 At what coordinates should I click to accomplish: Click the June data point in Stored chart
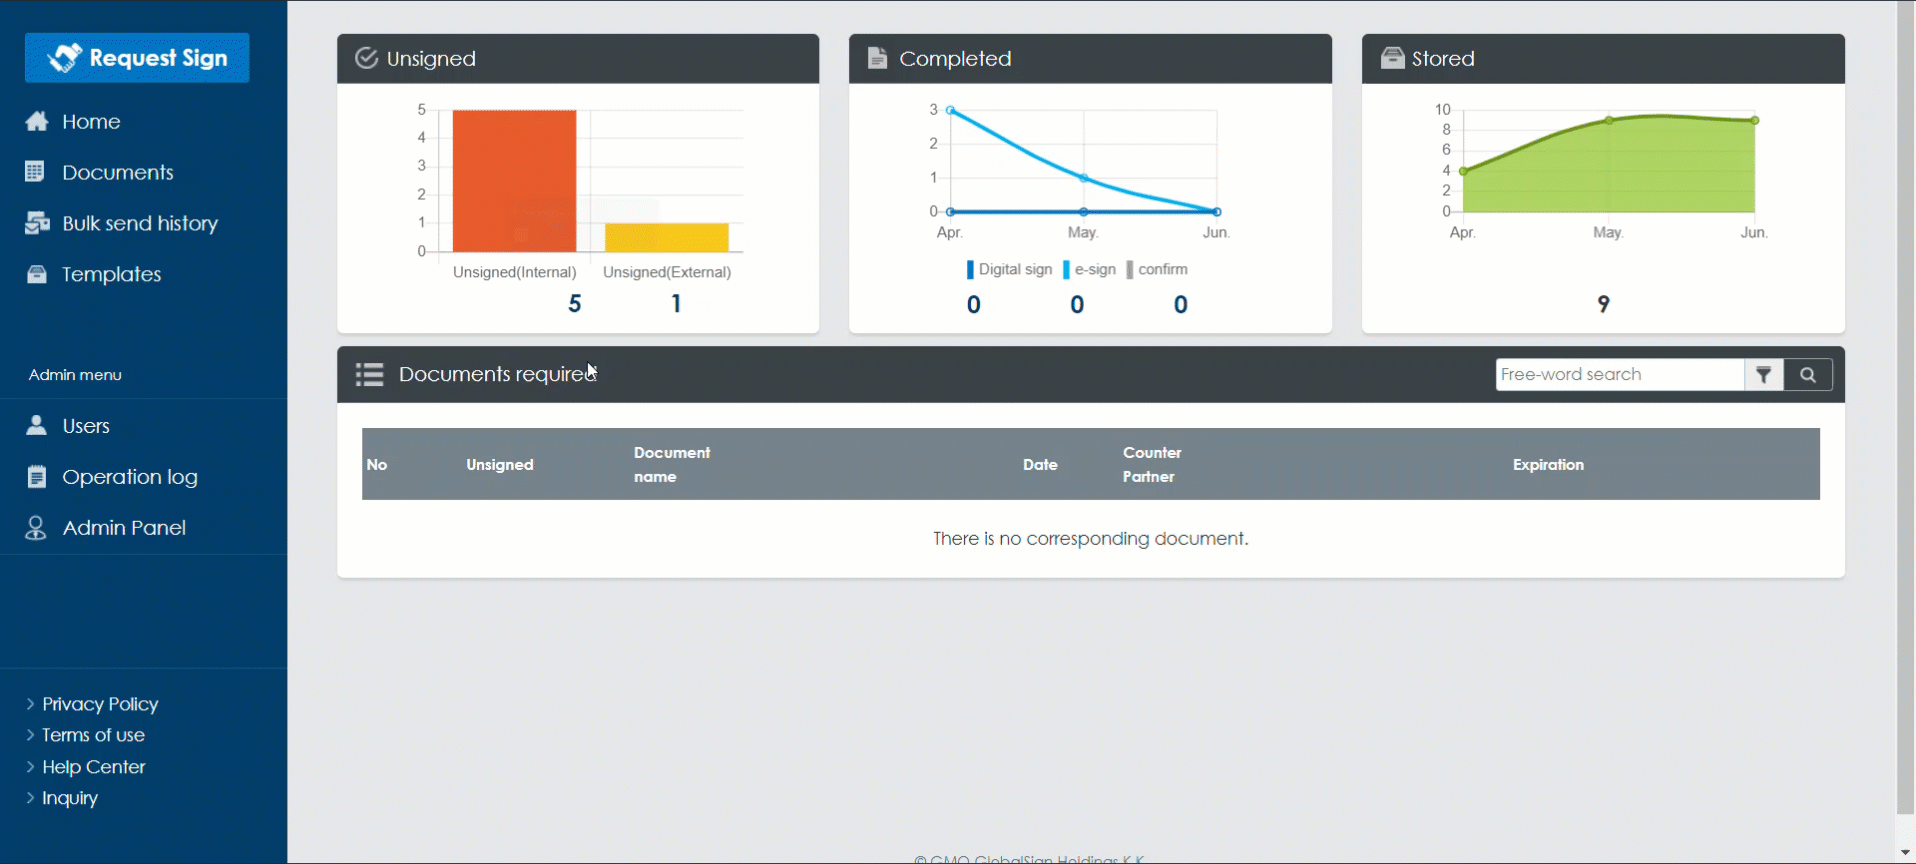(1755, 121)
